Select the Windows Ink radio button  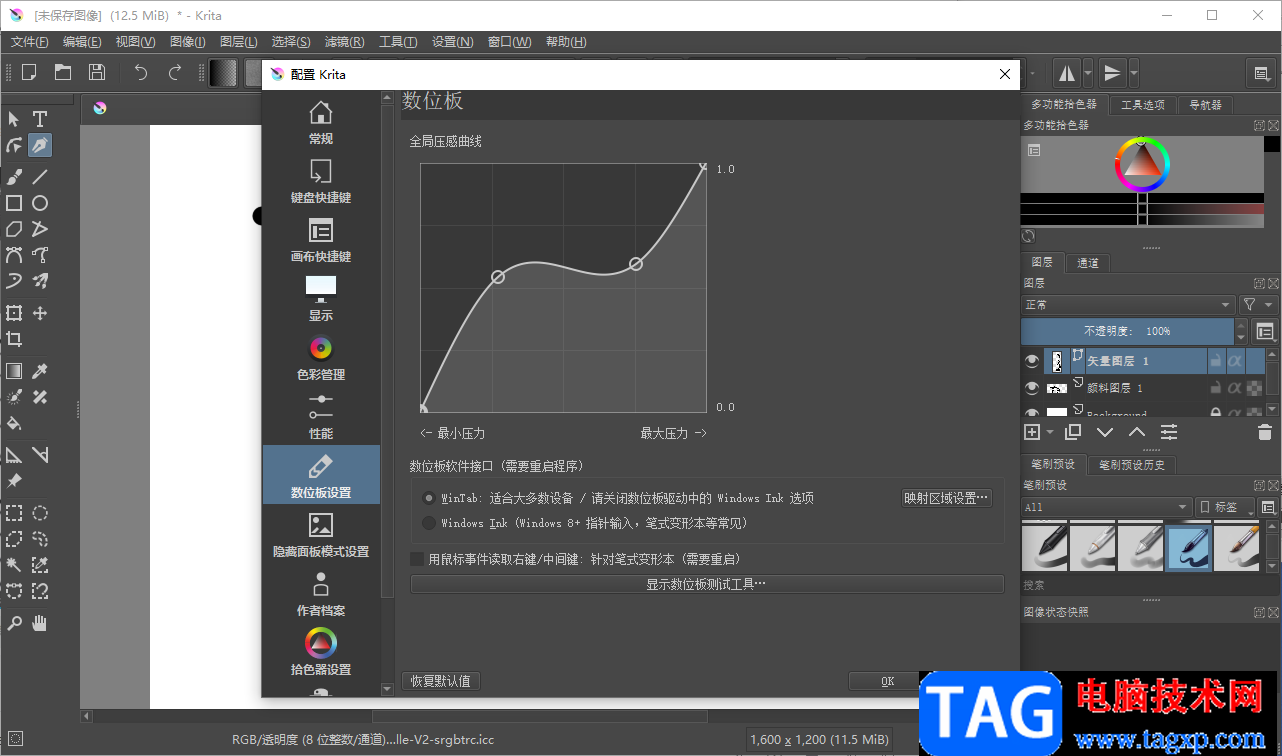[x=429, y=523]
